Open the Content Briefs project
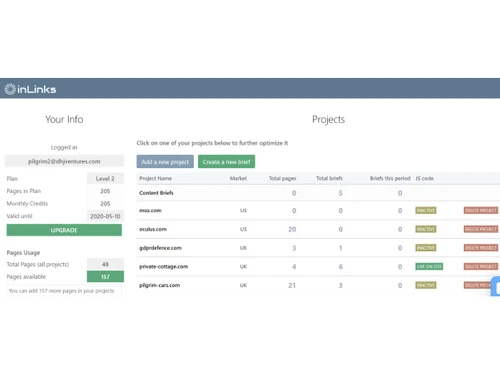The height and width of the screenshot is (375, 500). (x=156, y=193)
